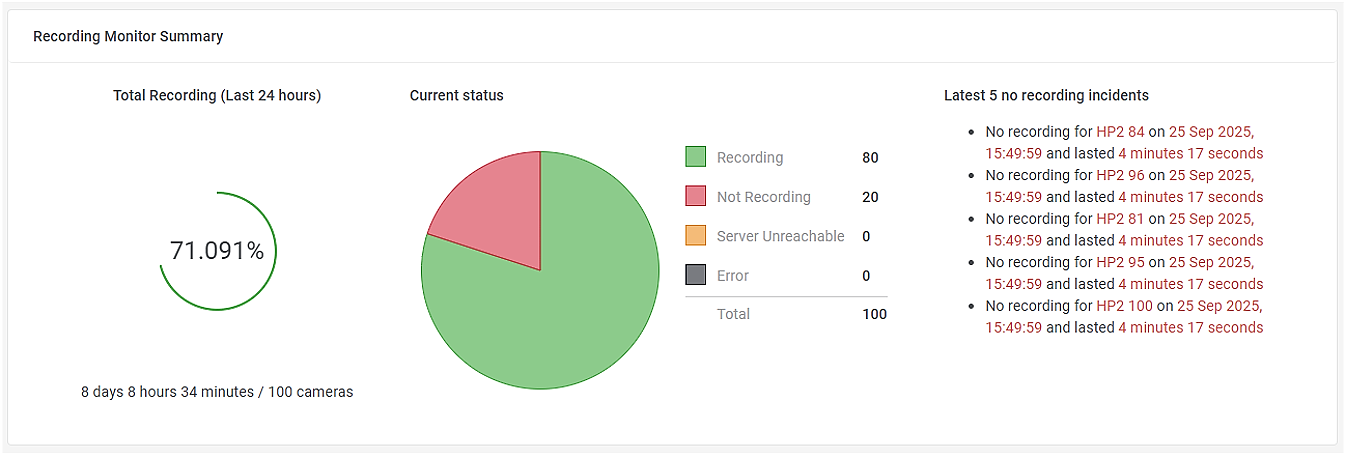Click the Error legend label

tap(733, 275)
